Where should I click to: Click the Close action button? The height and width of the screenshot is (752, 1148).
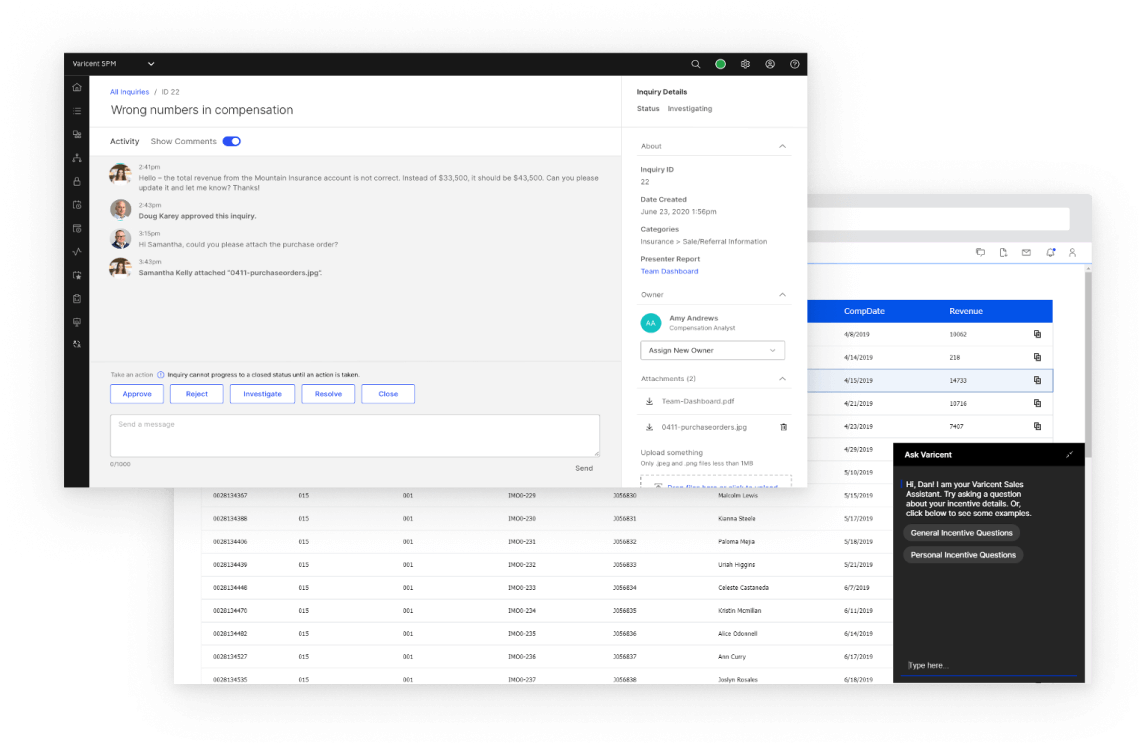tap(388, 394)
